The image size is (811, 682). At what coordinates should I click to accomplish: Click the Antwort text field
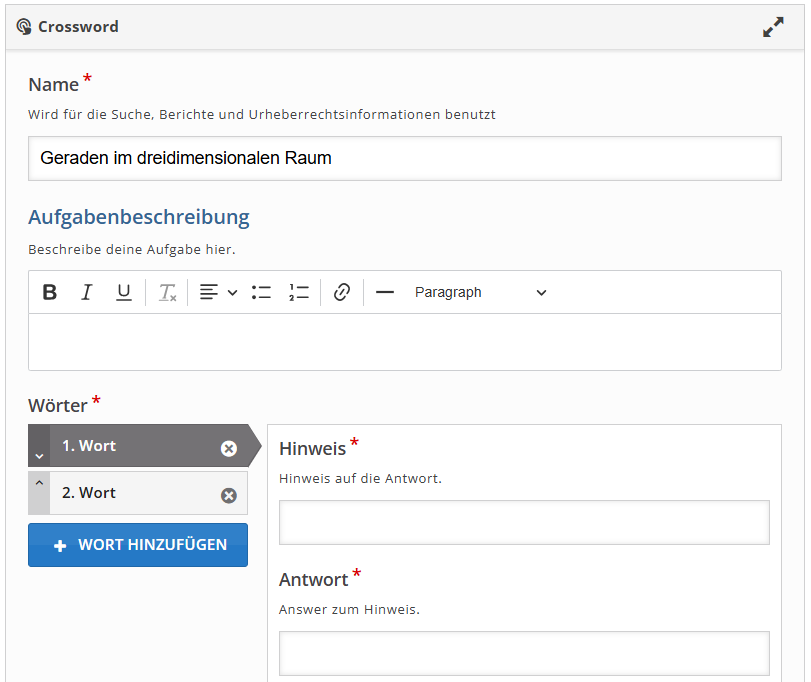click(x=524, y=653)
